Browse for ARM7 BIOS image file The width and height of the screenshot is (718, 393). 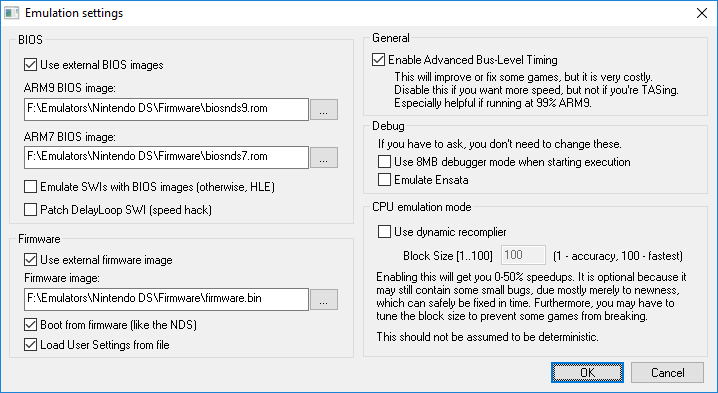[324, 158]
